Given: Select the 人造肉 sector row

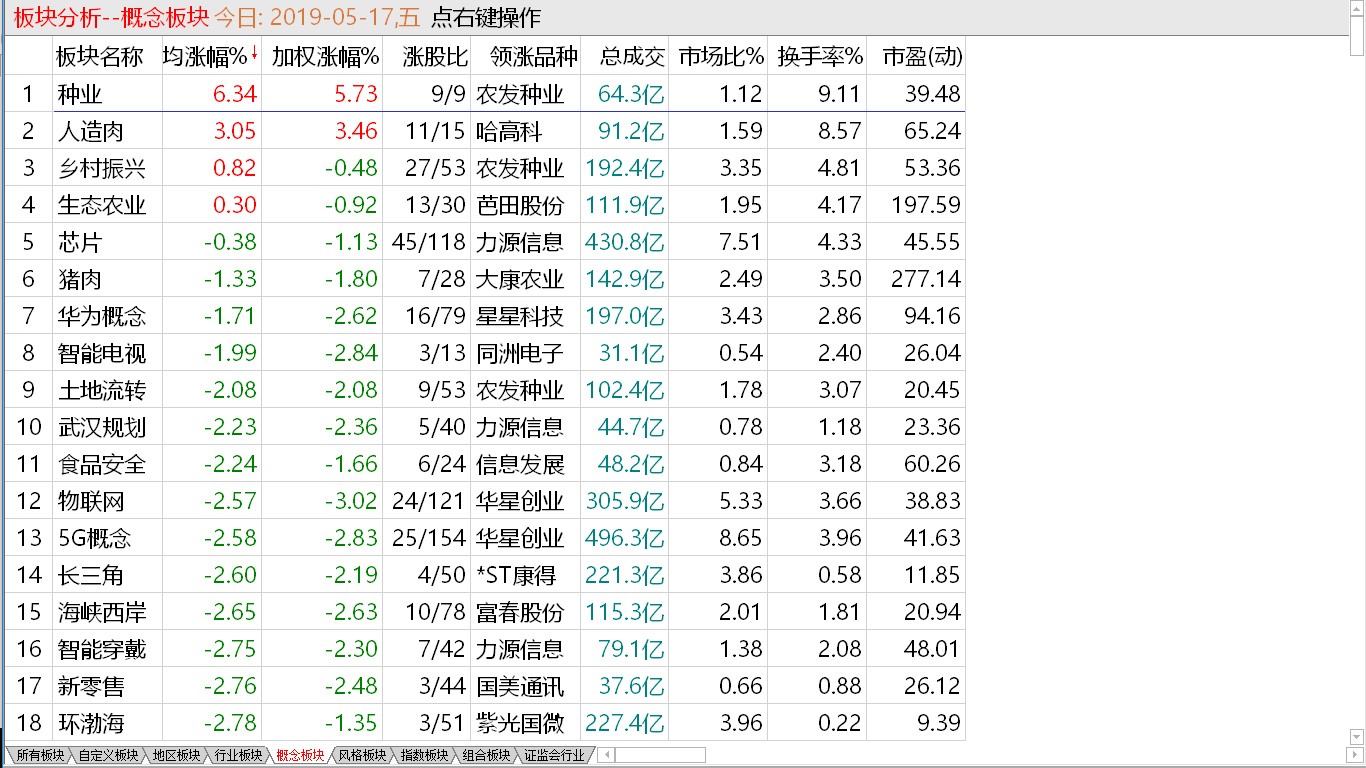Looking at the screenshot, I should 485,131.
